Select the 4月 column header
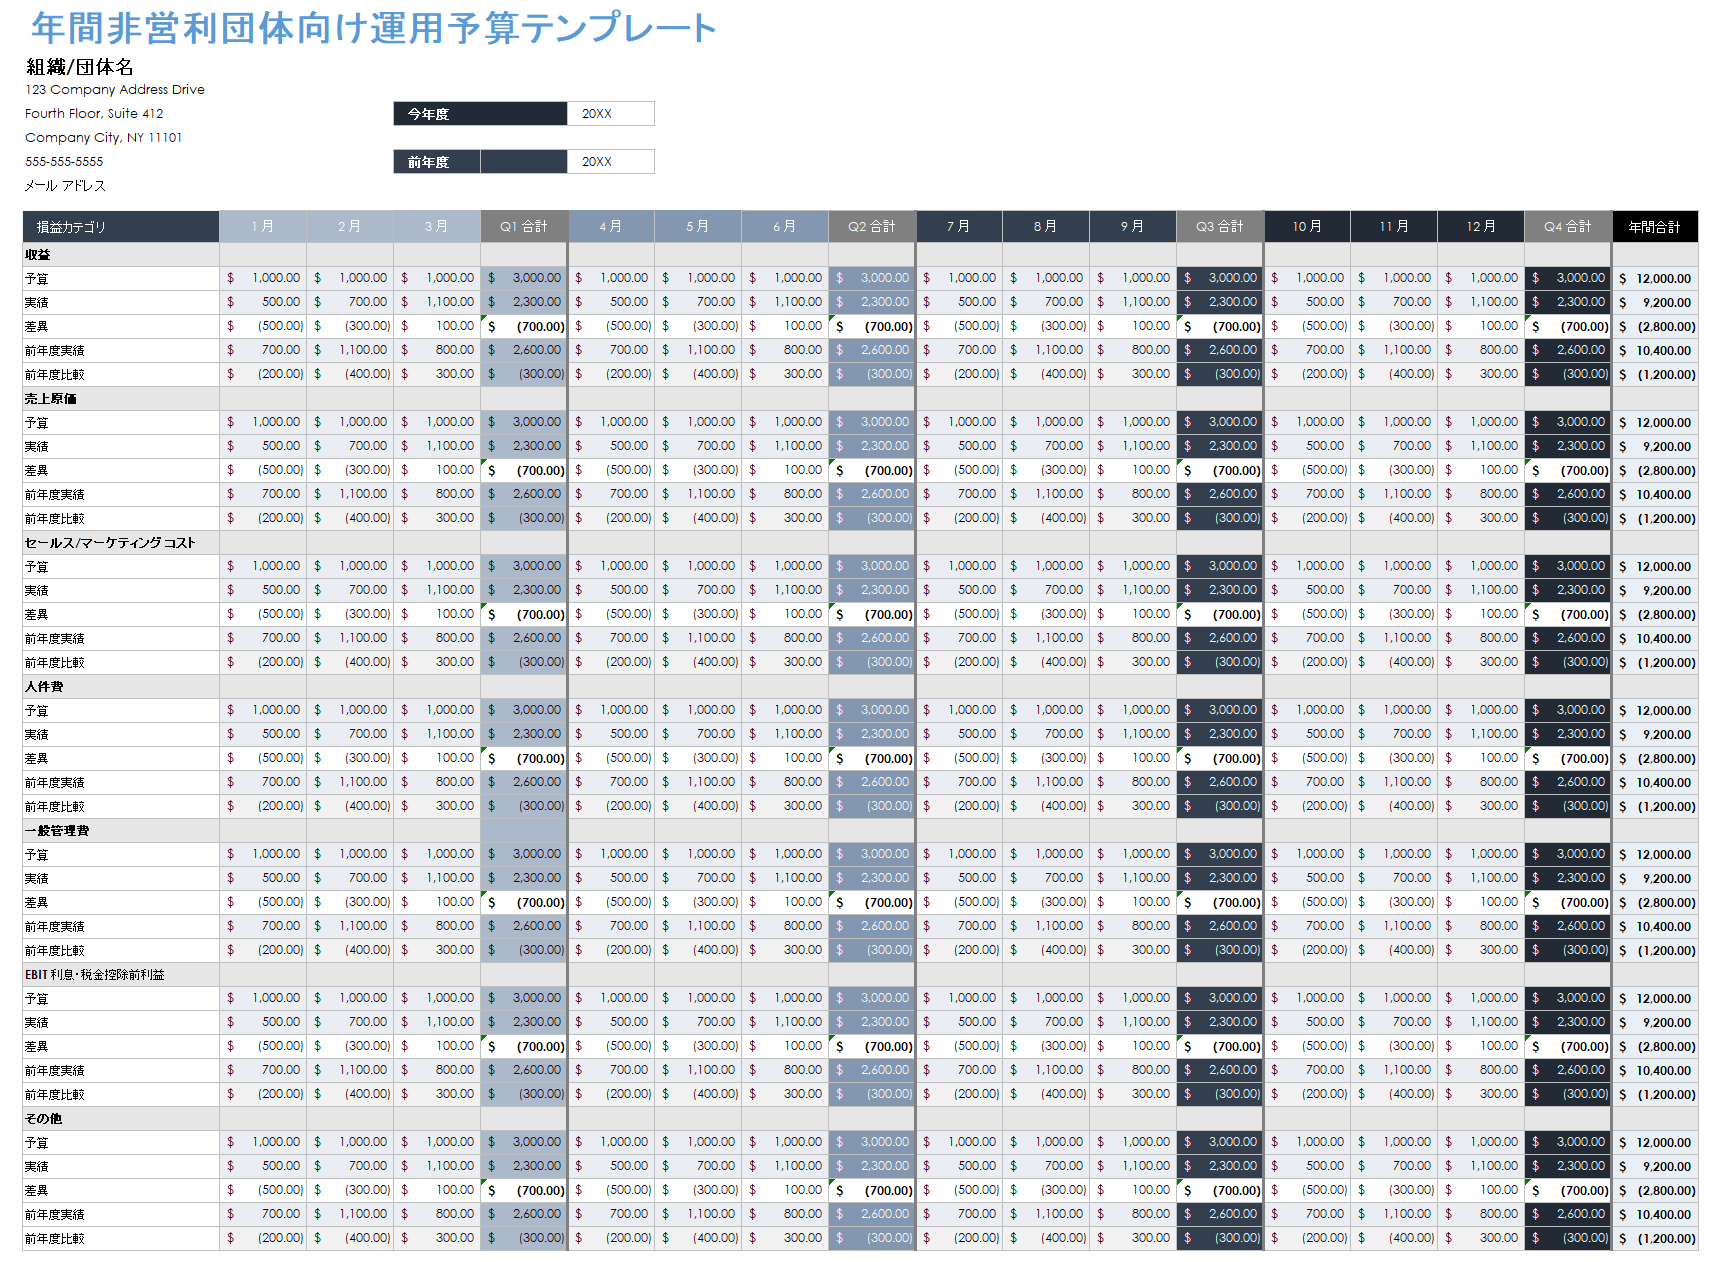Screen dimensions: 1716x1262 click(611, 227)
